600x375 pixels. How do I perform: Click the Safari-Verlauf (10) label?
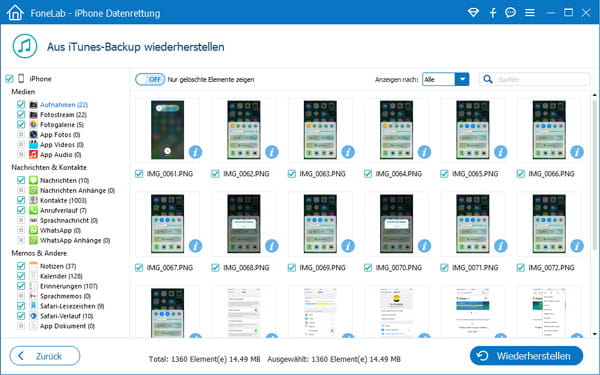tap(67, 316)
